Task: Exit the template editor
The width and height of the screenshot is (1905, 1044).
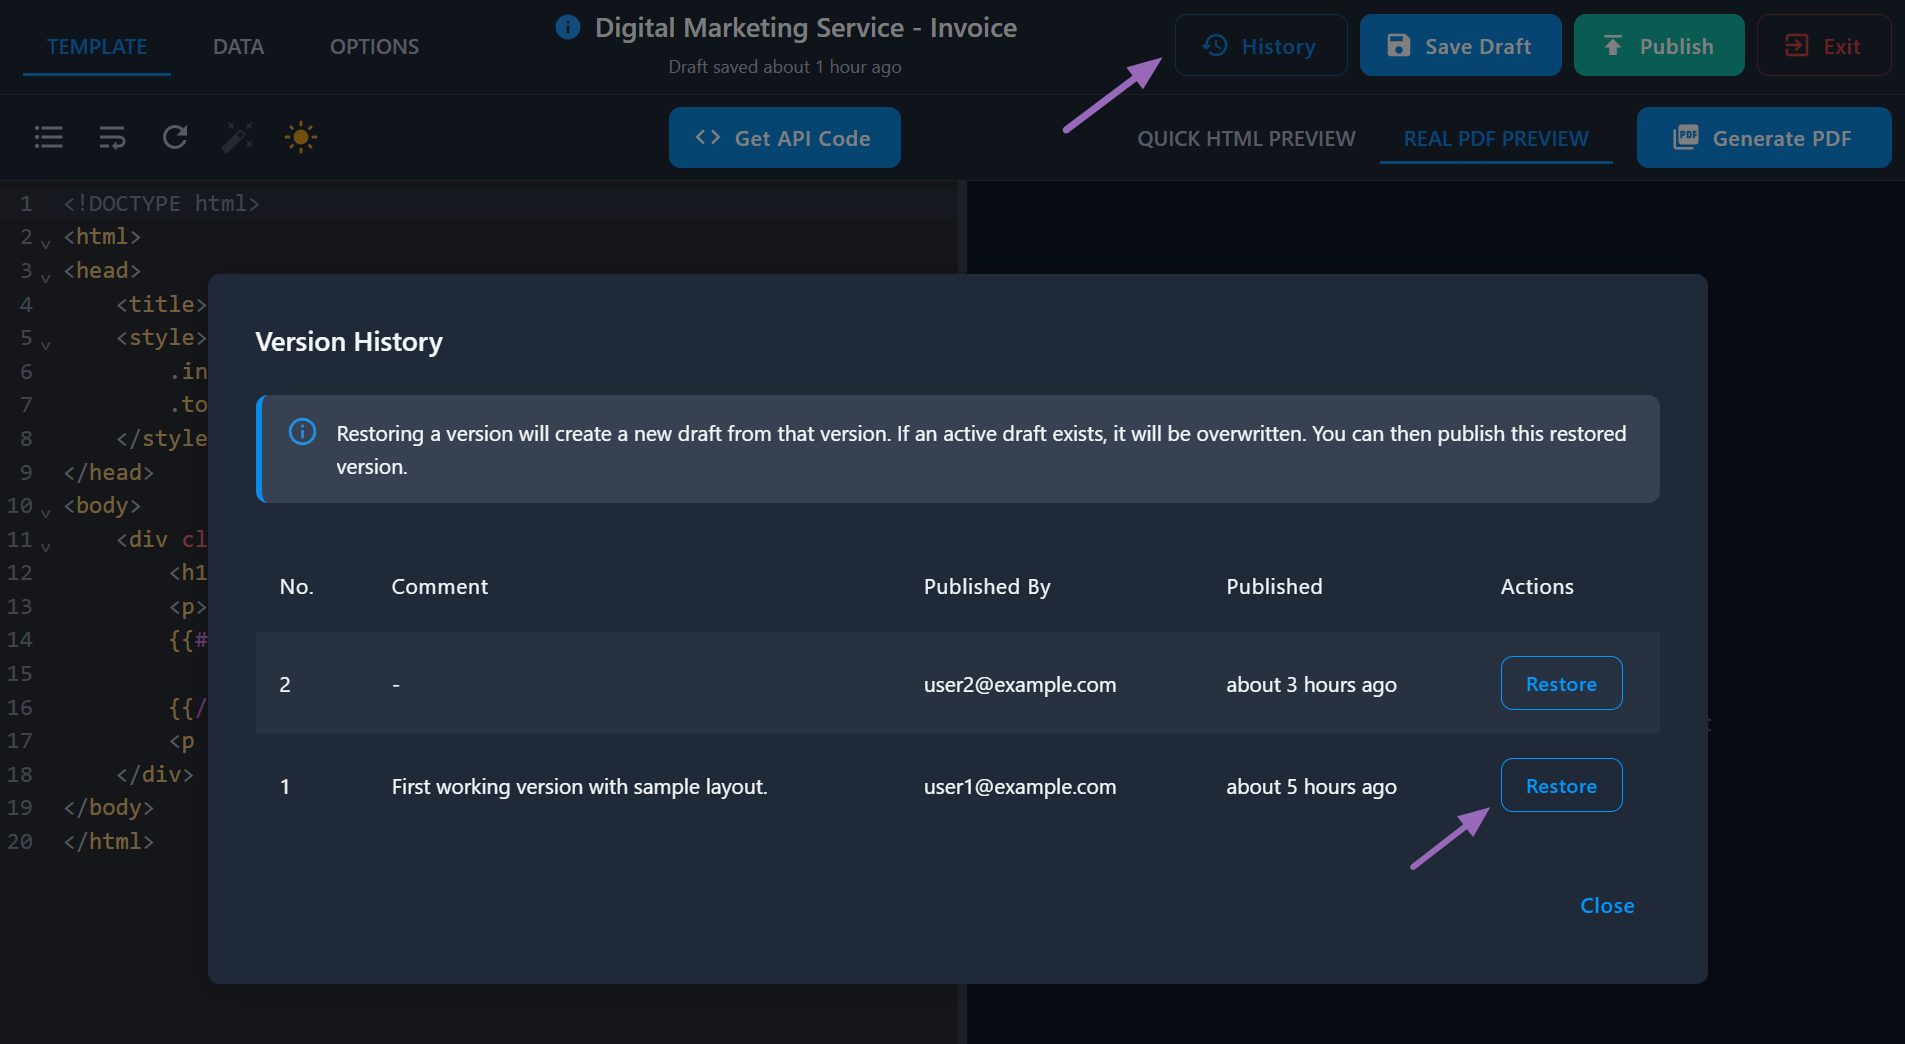Action: [x=1823, y=46]
